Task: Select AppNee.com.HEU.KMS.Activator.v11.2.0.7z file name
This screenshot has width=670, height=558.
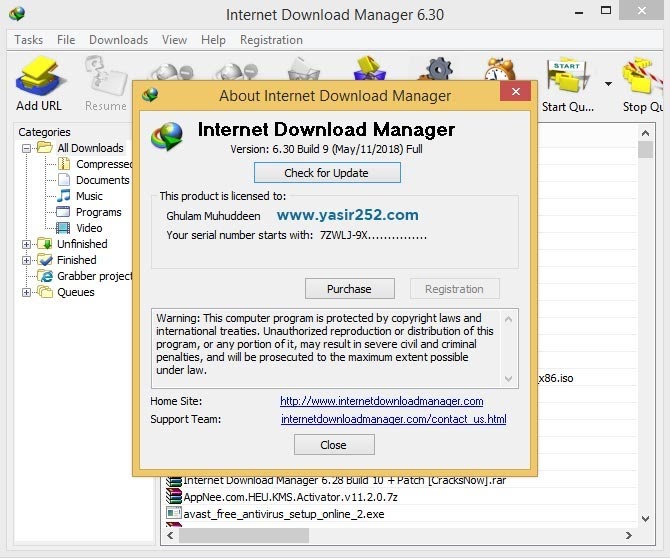Action: (x=291, y=497)
